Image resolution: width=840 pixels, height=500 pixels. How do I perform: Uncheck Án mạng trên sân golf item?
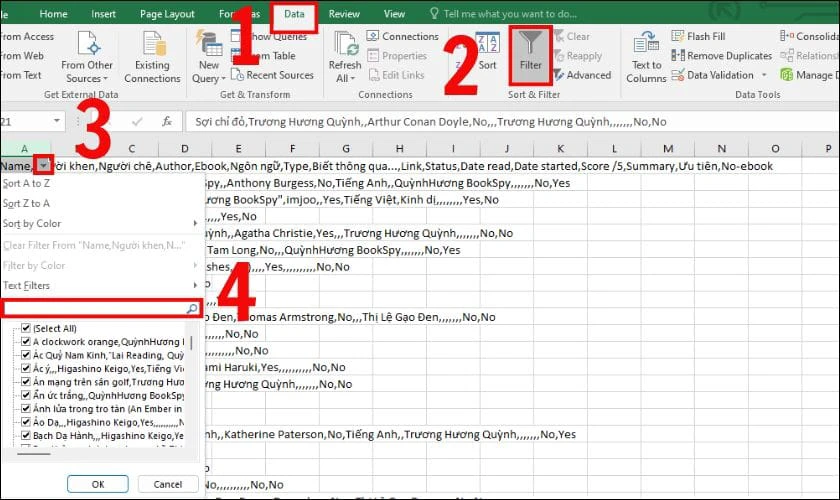pos(25,382)
